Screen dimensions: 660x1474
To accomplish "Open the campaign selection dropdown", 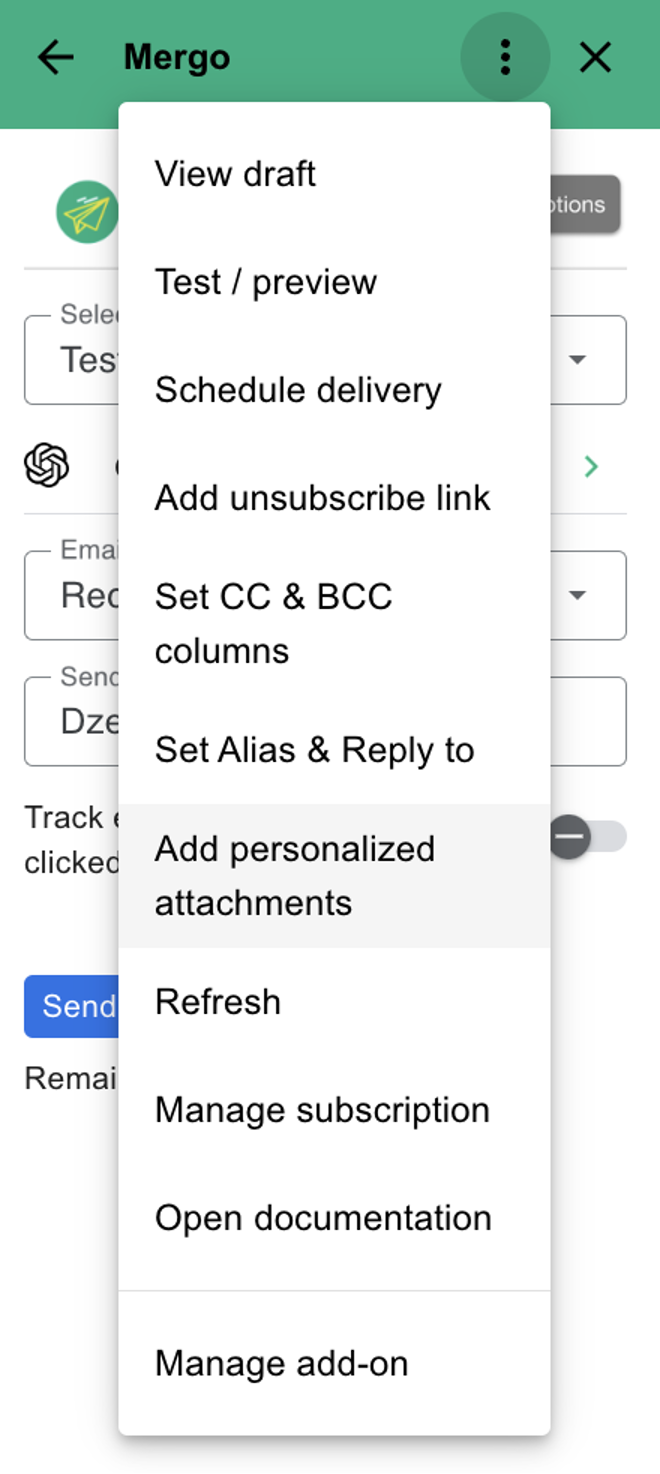I will coord(578,360).
